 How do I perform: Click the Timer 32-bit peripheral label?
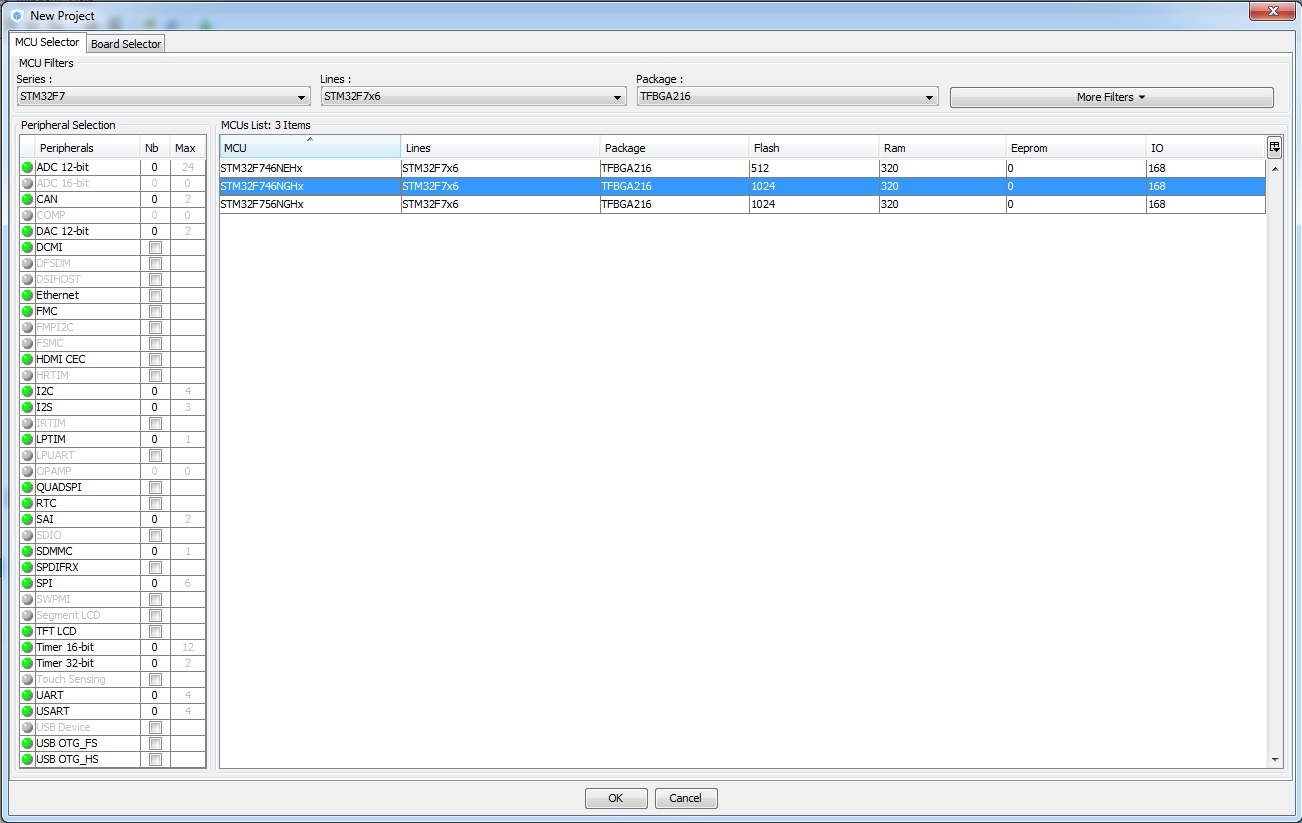pyautogui.click(x=65, y=663)
